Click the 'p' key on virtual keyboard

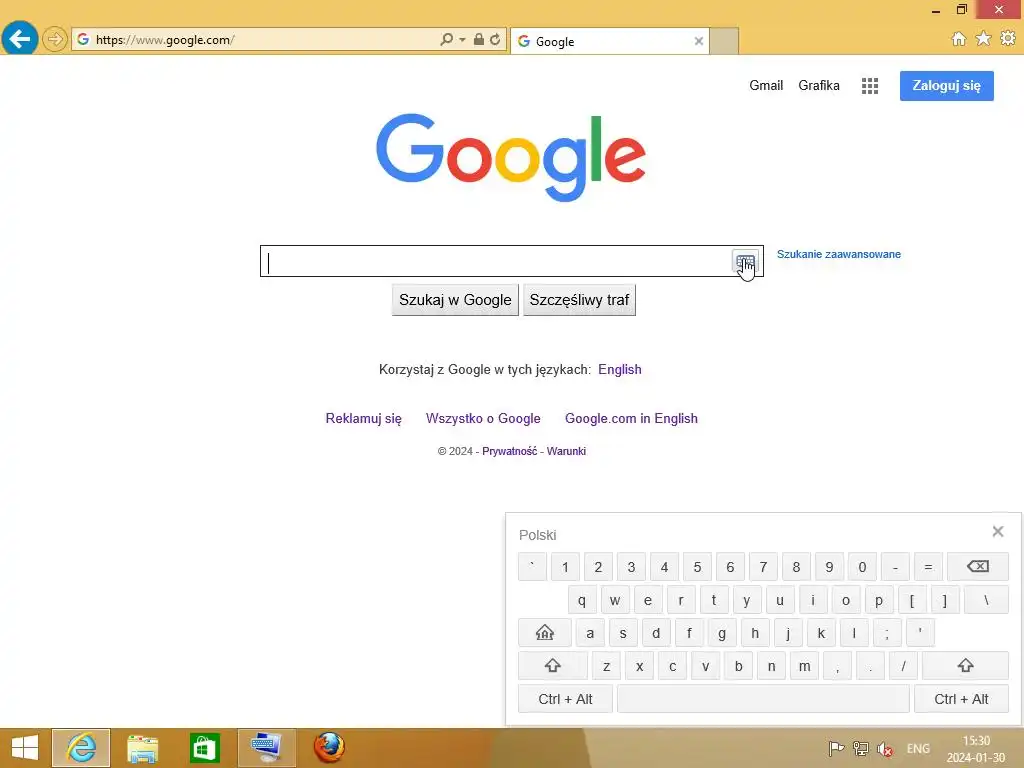[x=879, y=600]
